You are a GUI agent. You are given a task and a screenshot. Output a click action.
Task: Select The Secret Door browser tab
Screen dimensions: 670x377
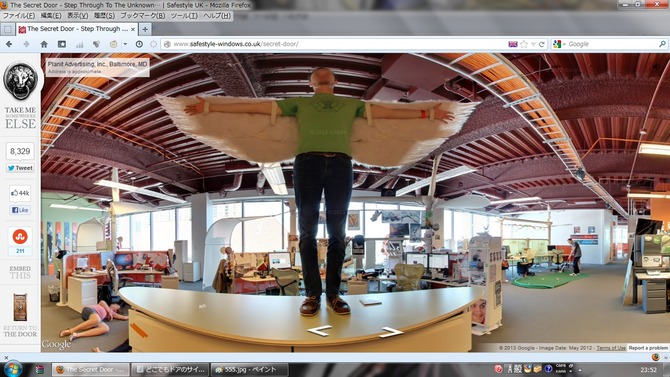[77, 29]
